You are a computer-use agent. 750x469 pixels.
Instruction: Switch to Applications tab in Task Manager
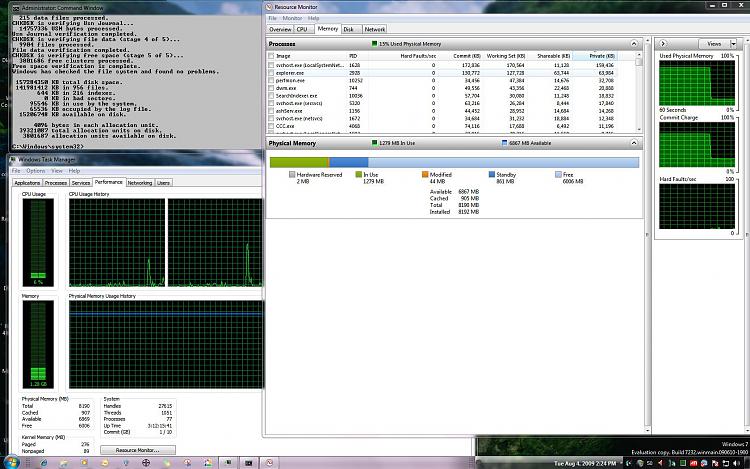[x=27, y=183]
